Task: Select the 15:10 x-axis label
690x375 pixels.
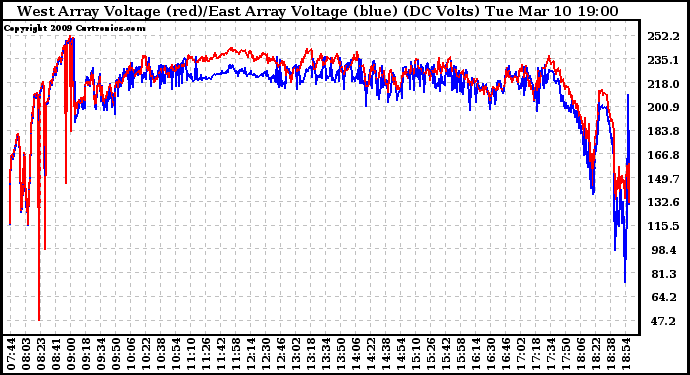Action: [415, 354]
